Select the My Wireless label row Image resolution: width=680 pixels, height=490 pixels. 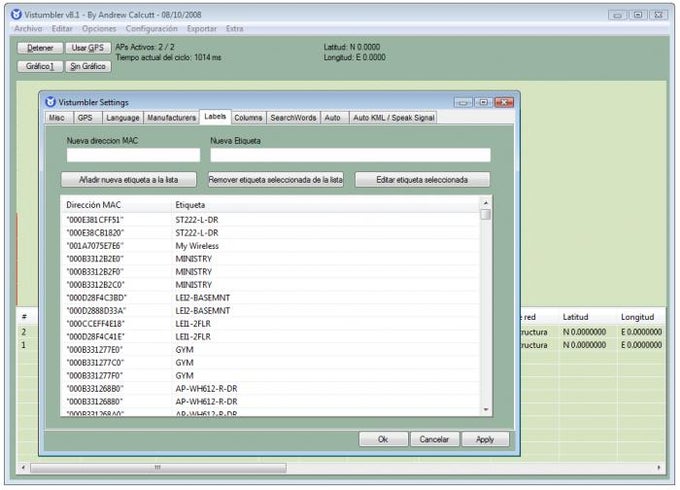point(271,246)
